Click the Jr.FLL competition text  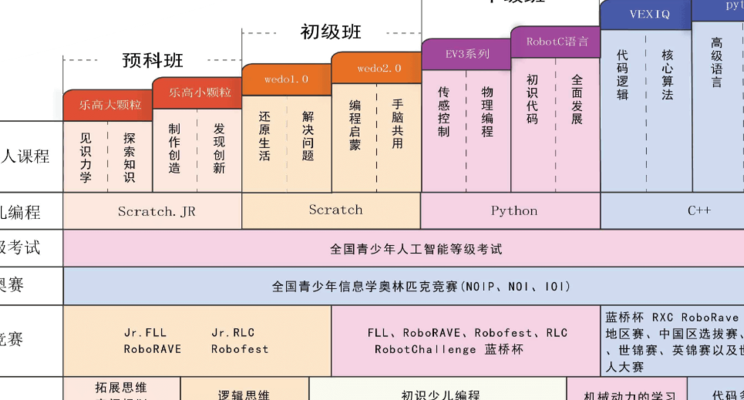(145, 333)
